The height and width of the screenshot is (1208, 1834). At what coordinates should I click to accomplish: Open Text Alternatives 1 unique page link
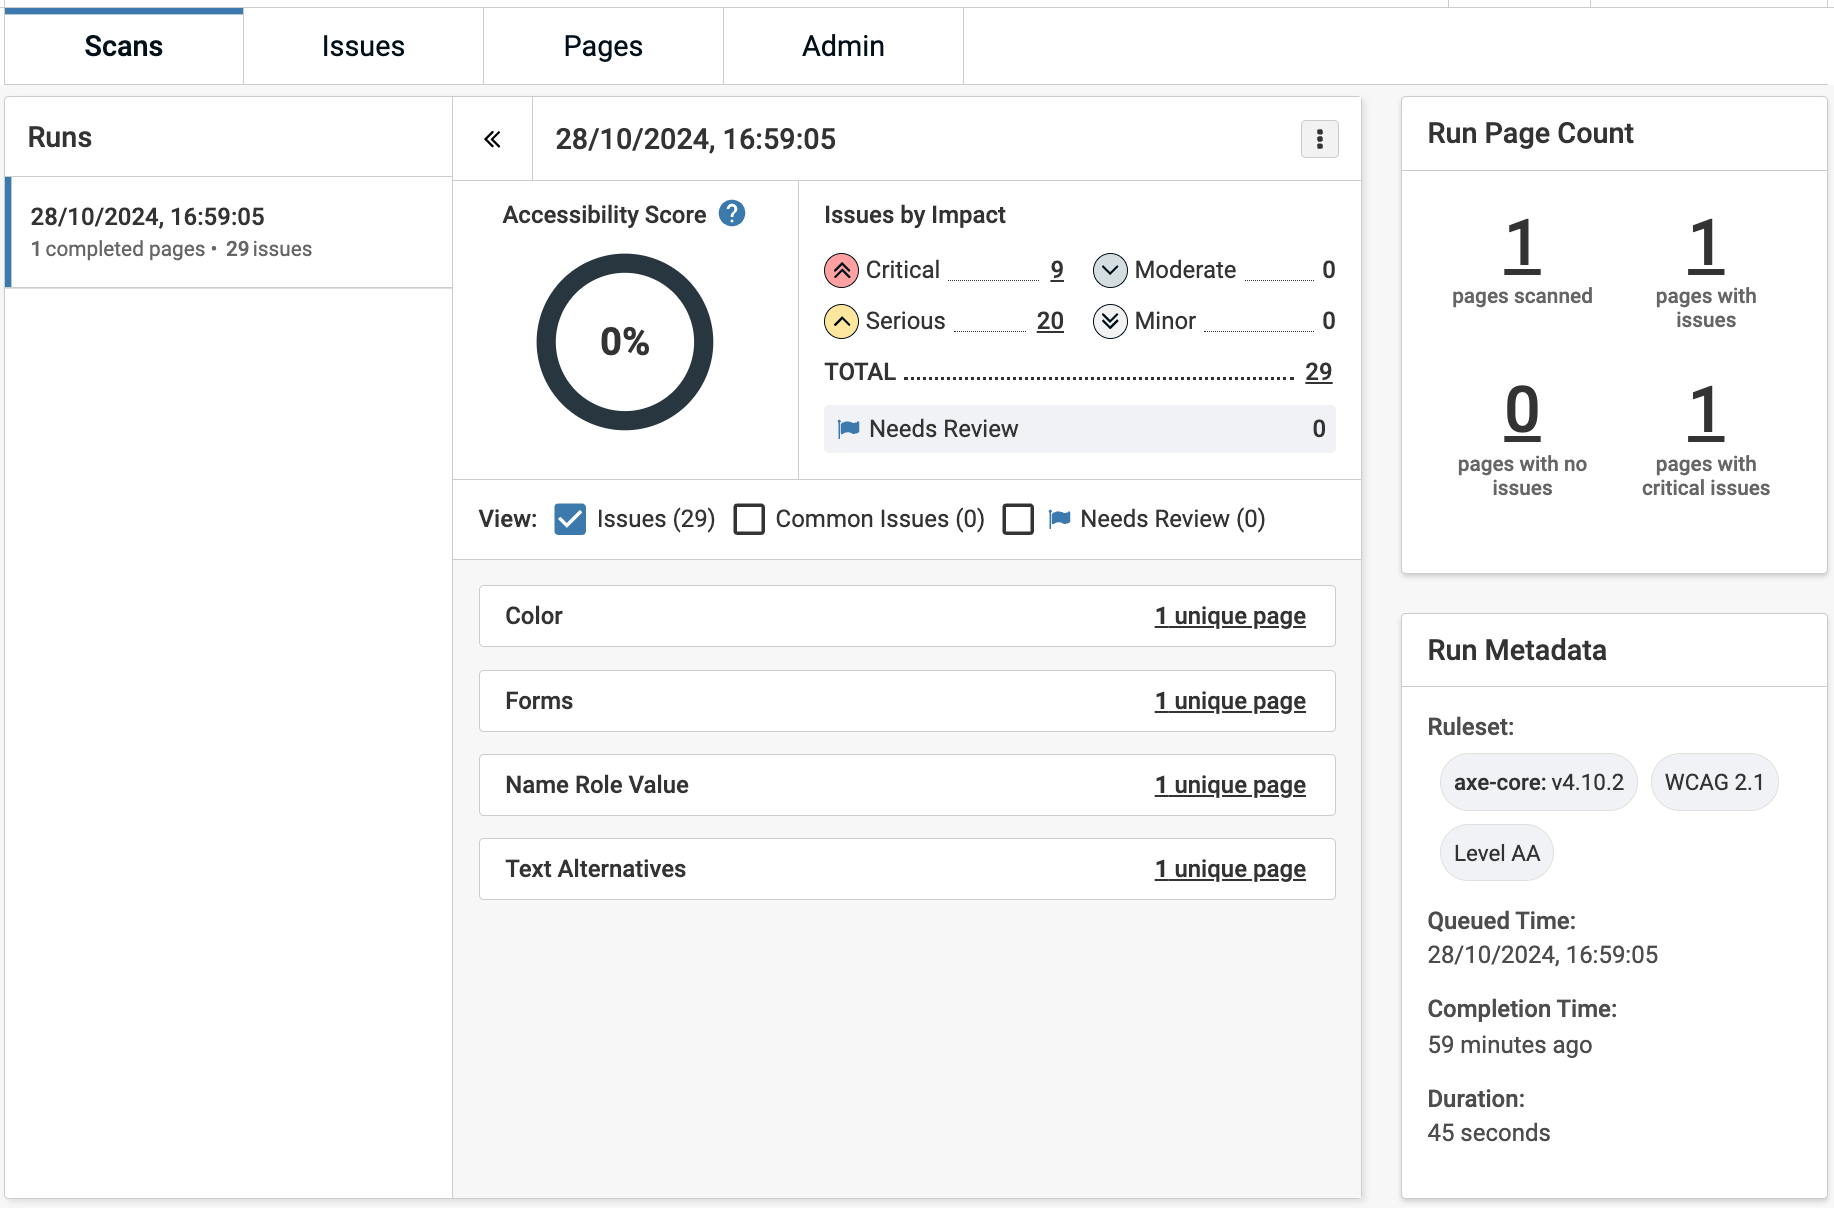pos(1230,869)
